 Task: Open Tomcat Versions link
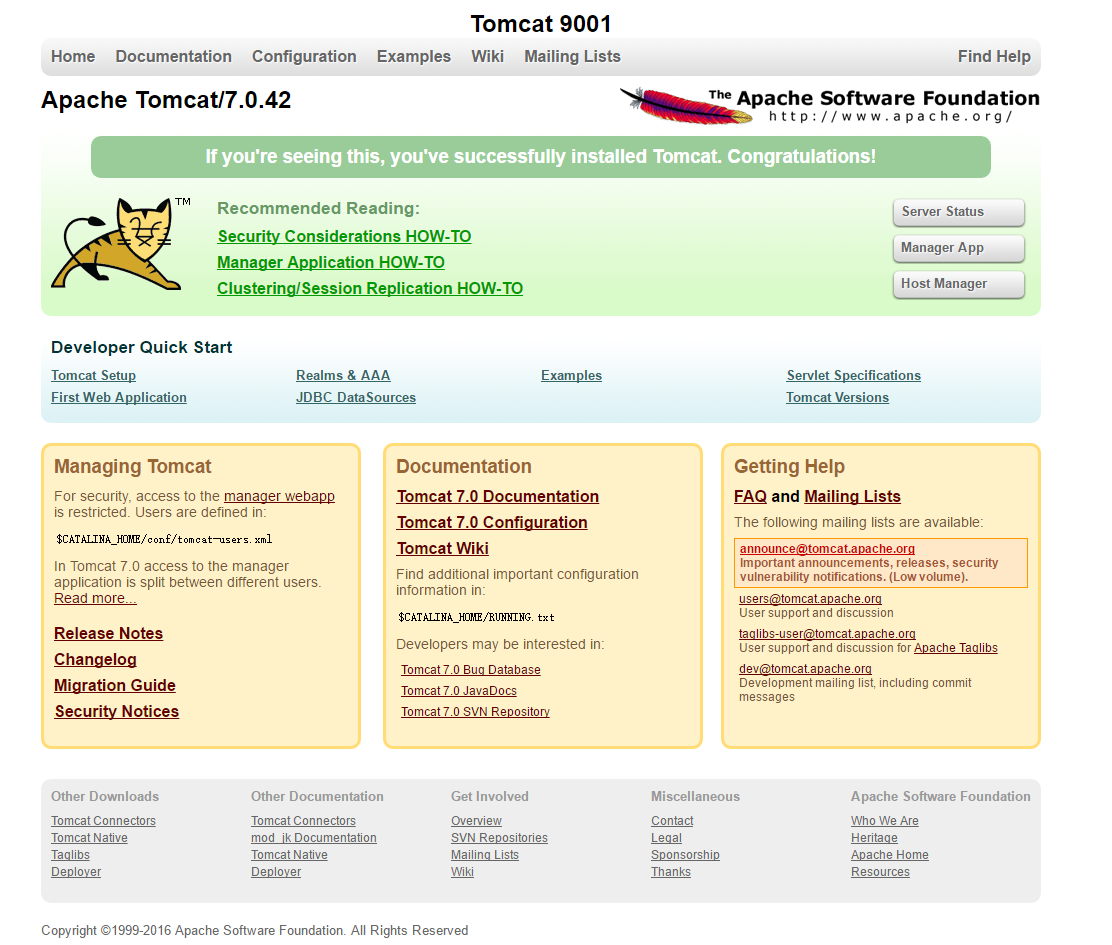(x=838, y=398)
